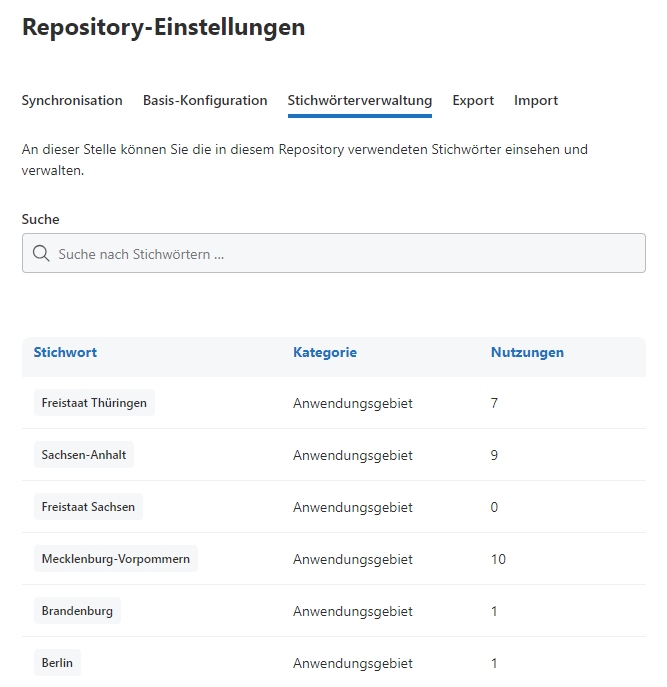Viewport: 667px width, 687px height.
Task: Click usage count 10 for Mecklenburg-Vorpommern
Action: pyautogui.click(x=498, y=559)
